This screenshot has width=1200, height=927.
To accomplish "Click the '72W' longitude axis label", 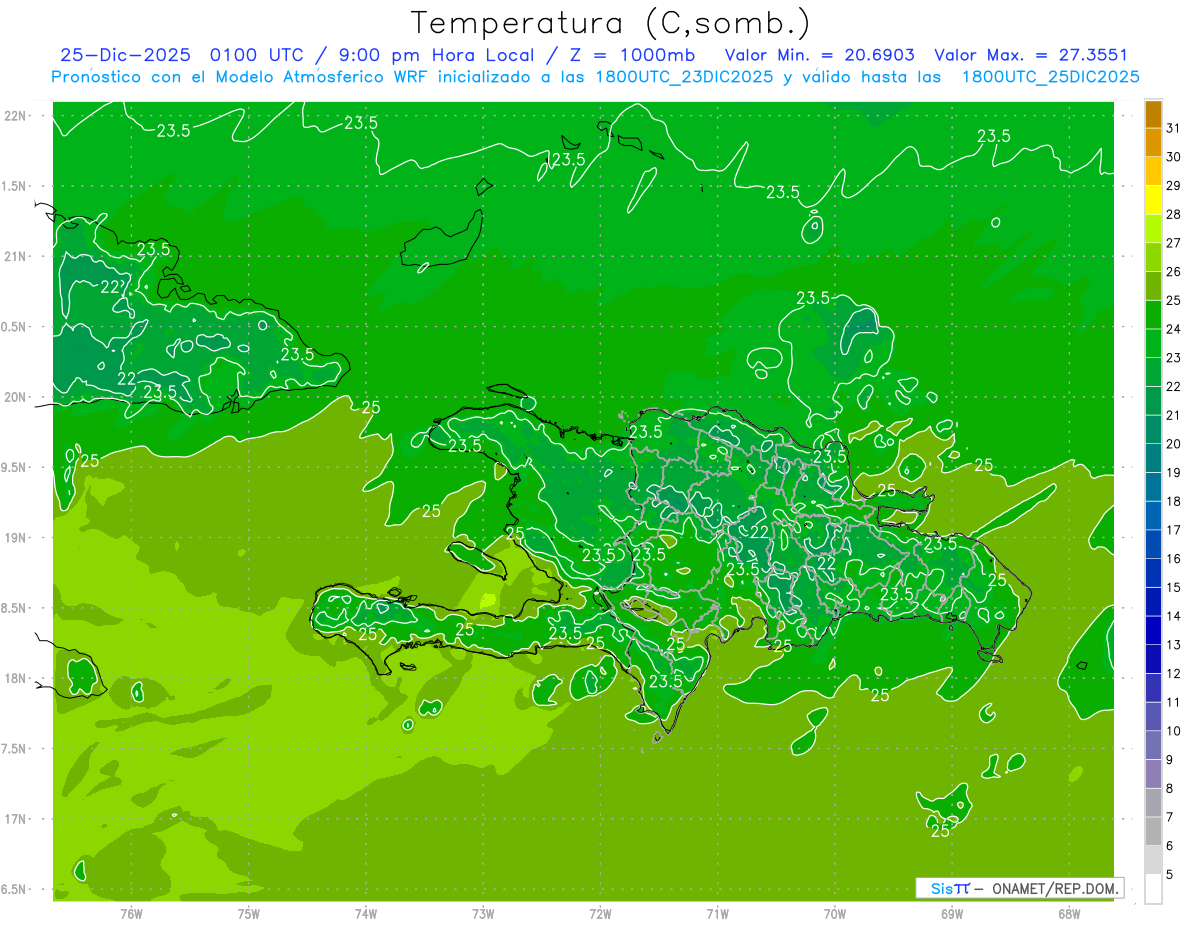I will point(601,914).
